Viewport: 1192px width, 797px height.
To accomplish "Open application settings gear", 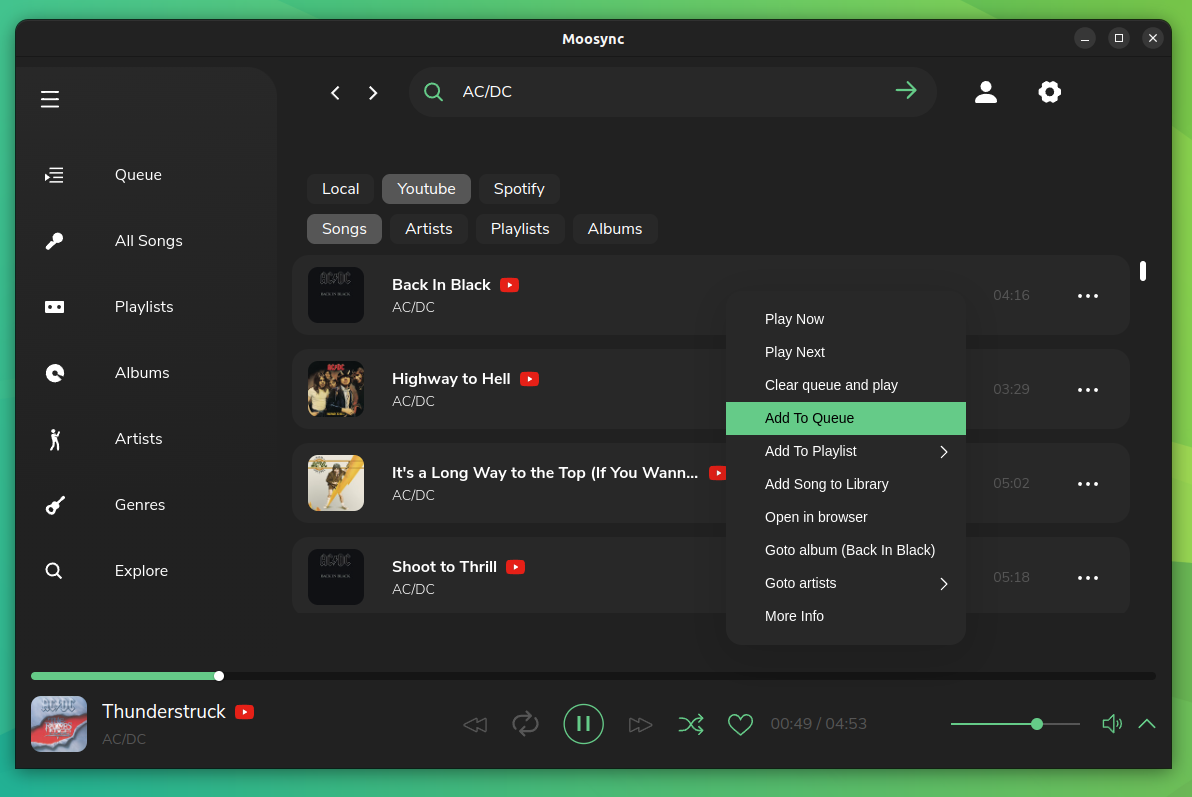I will pyautogui.click(x=1049, y=91).
